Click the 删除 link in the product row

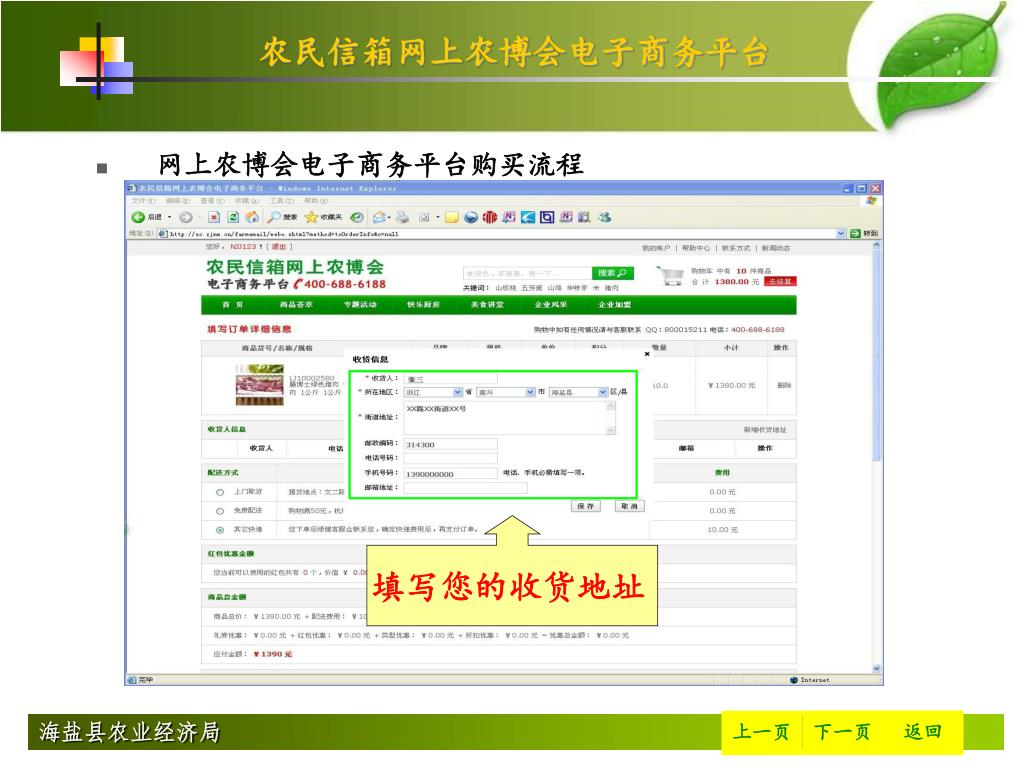tap(784, 385)
